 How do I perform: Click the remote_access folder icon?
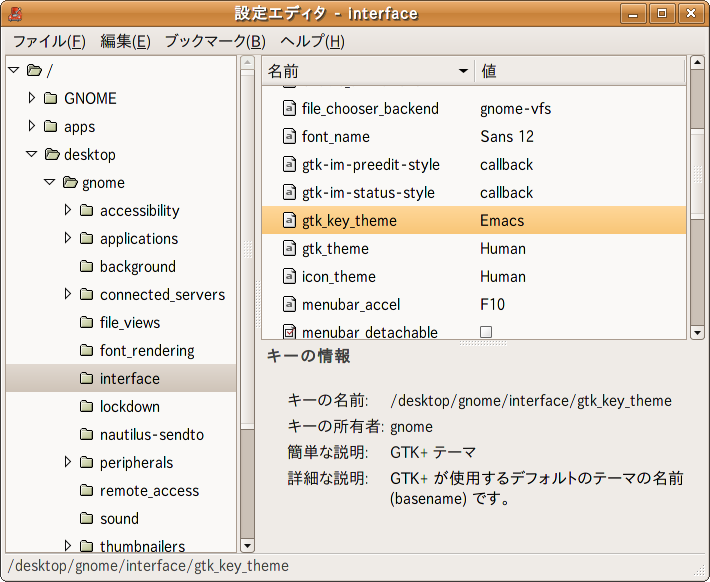pyautogui.click(x=86, y=491)
